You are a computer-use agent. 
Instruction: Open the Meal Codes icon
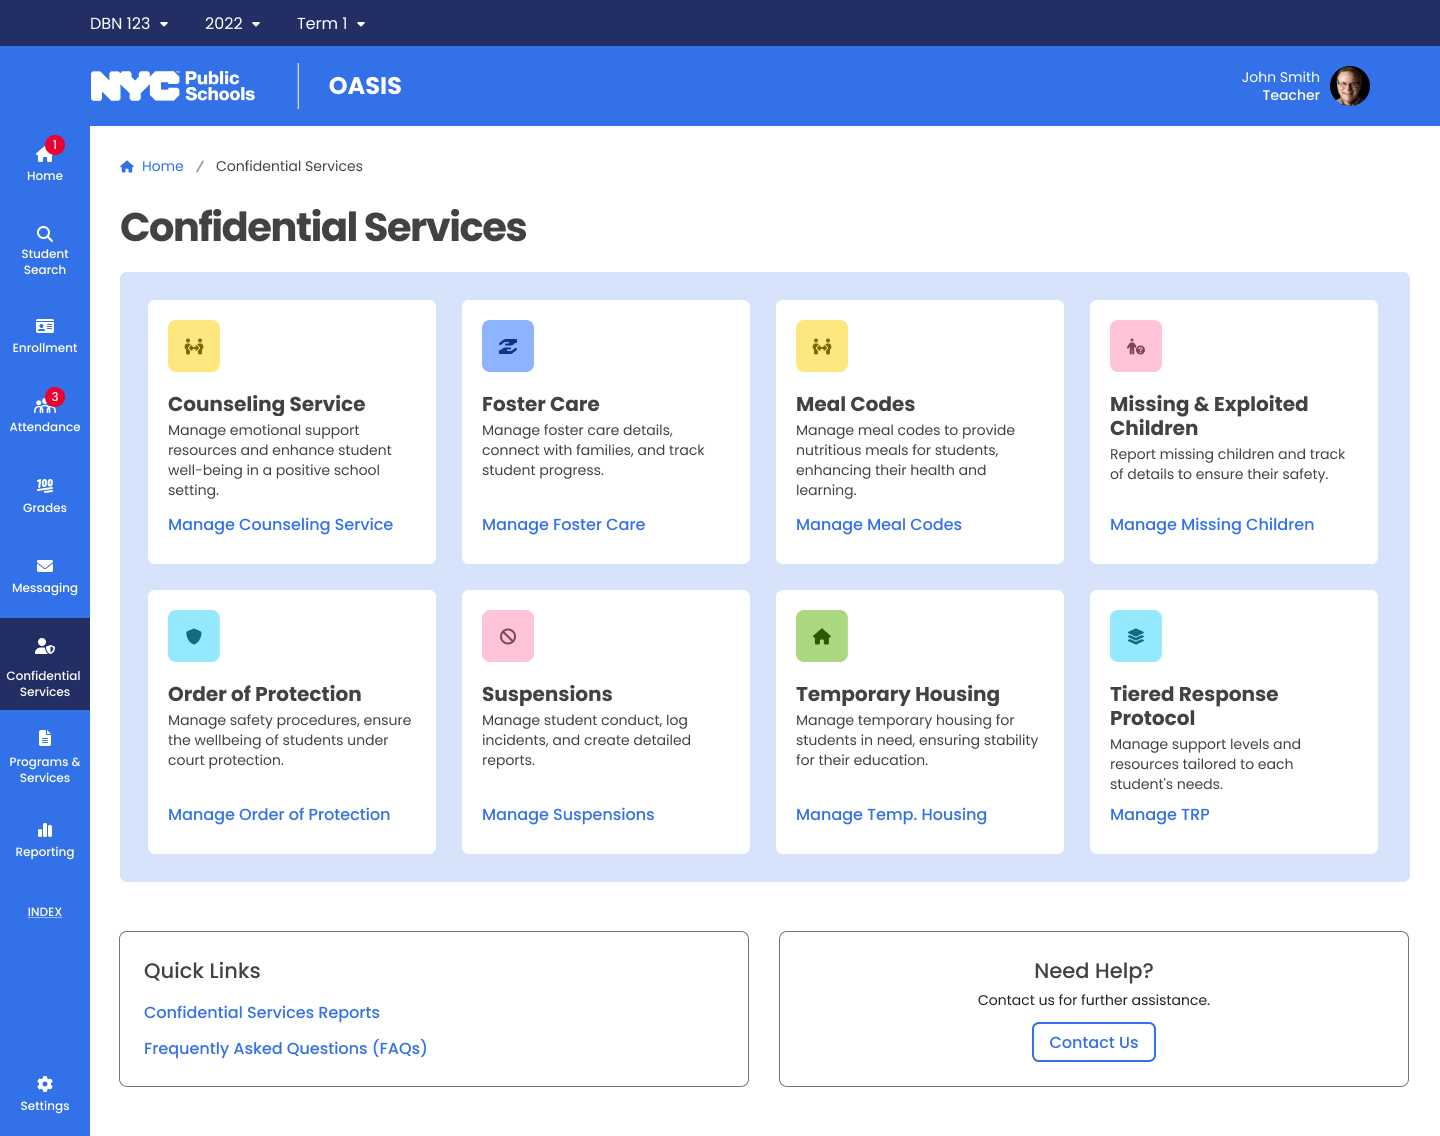point(821,346)
